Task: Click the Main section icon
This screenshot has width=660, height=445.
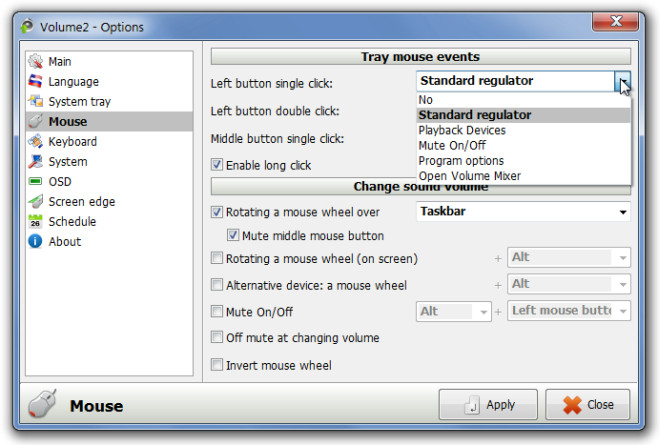Action: pyautogui.click(x=35, y=61)
